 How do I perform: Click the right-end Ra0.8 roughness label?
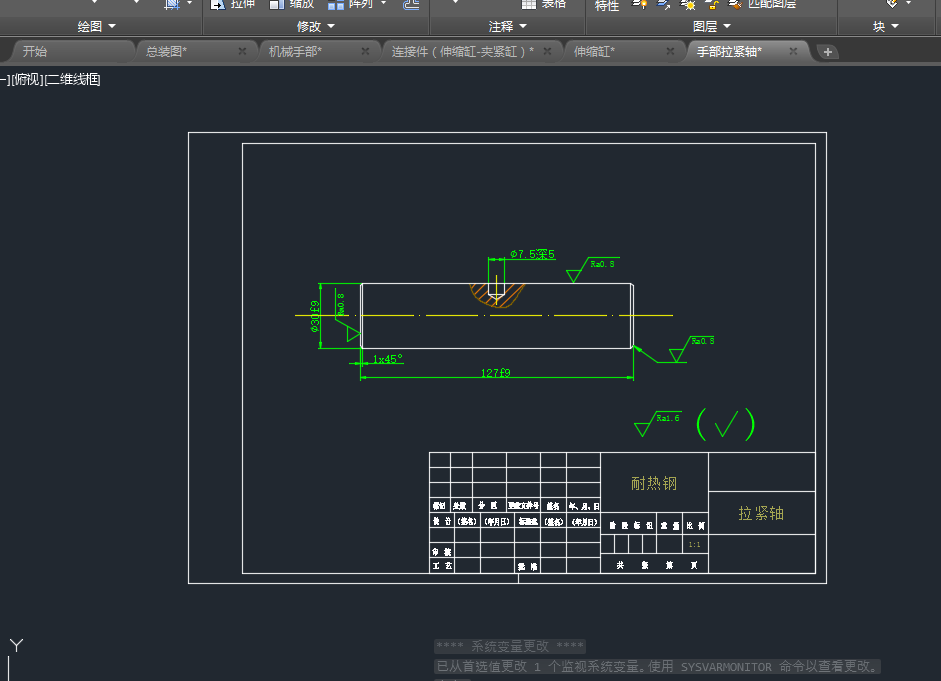703,341
